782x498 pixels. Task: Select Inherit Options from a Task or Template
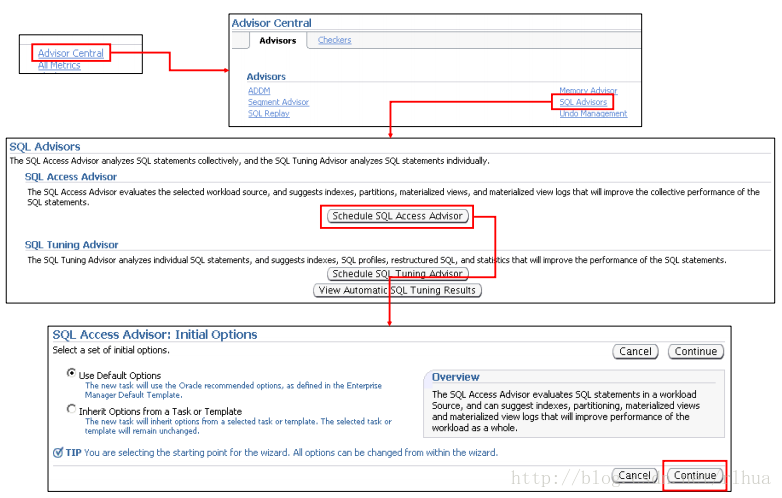pos(71,409)
